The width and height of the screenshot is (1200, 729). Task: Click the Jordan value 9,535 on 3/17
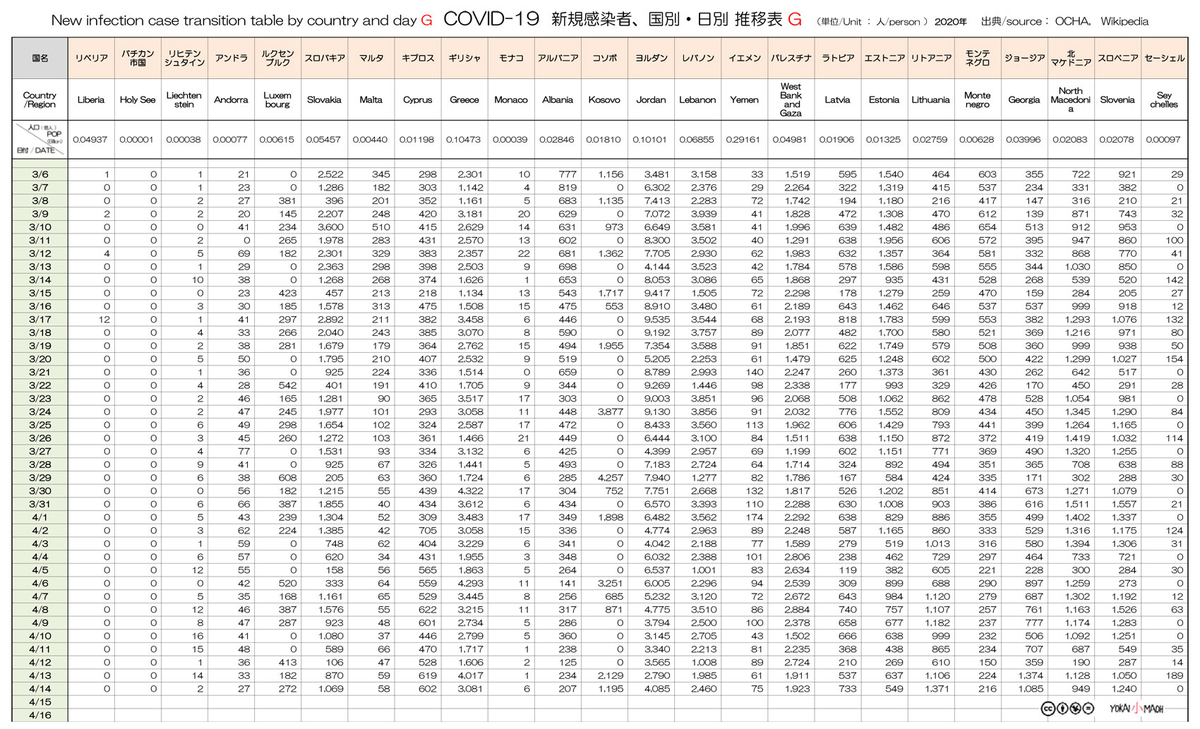point(656,319)
